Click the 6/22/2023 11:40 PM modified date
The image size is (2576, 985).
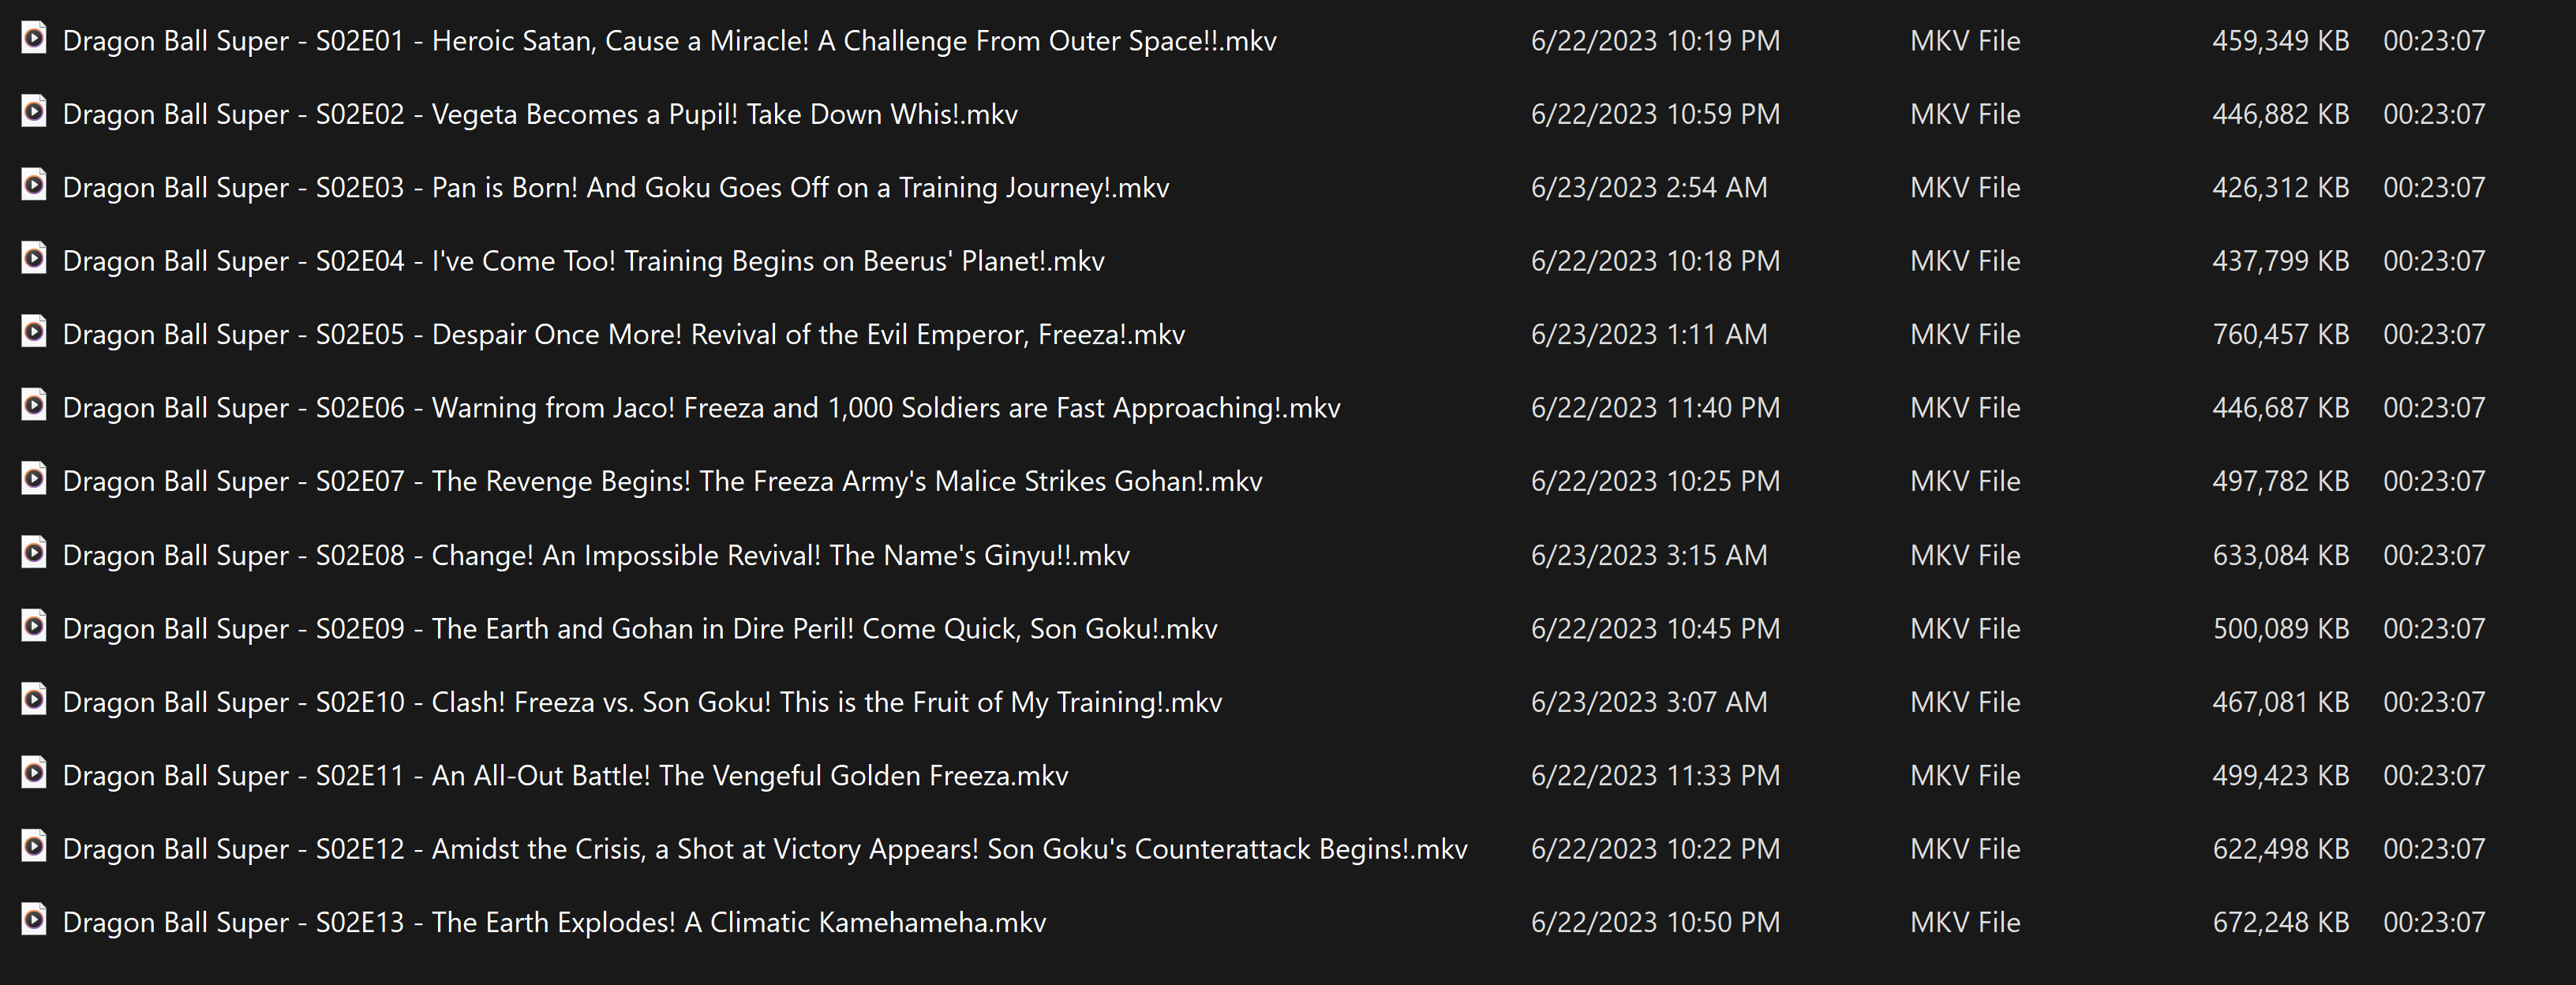pyautogui.click(x=1655, y=408)
